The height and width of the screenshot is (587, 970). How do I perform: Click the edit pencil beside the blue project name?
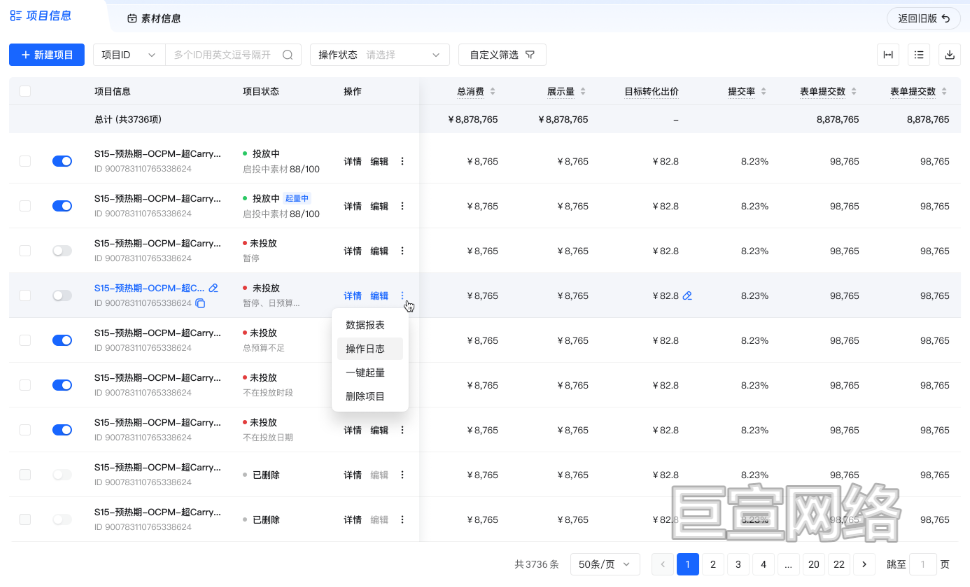(213, 288)
